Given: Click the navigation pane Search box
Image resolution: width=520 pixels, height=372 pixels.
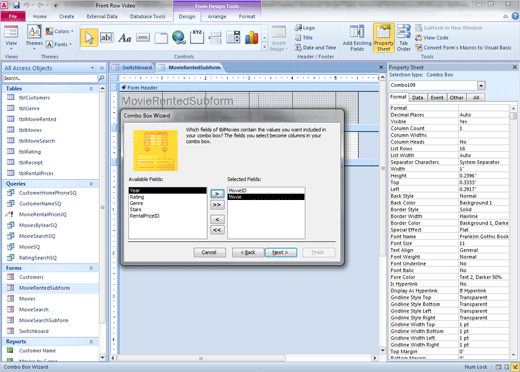Looking at the screenshot, I should [50, 78].
